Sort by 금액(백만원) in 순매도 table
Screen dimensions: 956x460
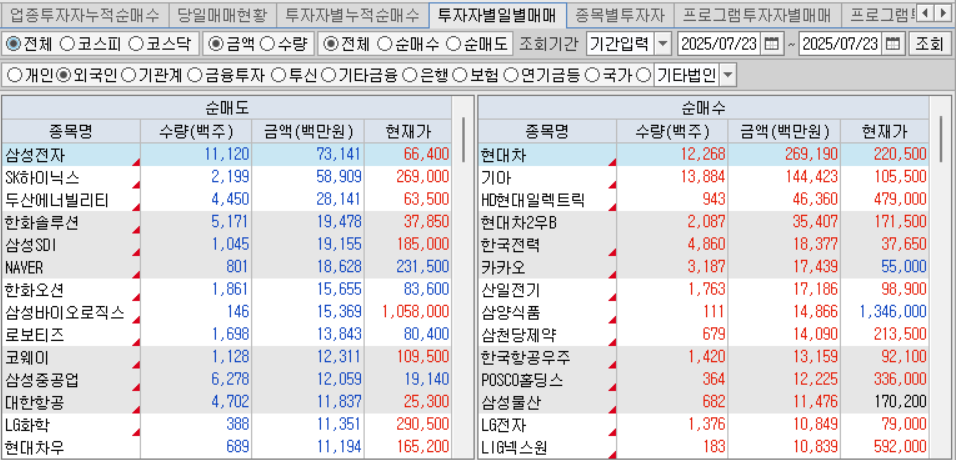tap(309, 131)
